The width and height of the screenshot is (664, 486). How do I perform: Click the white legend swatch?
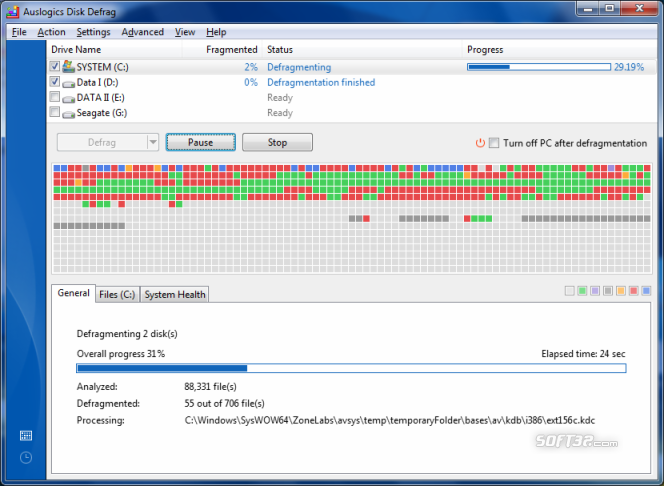(570, 291)
